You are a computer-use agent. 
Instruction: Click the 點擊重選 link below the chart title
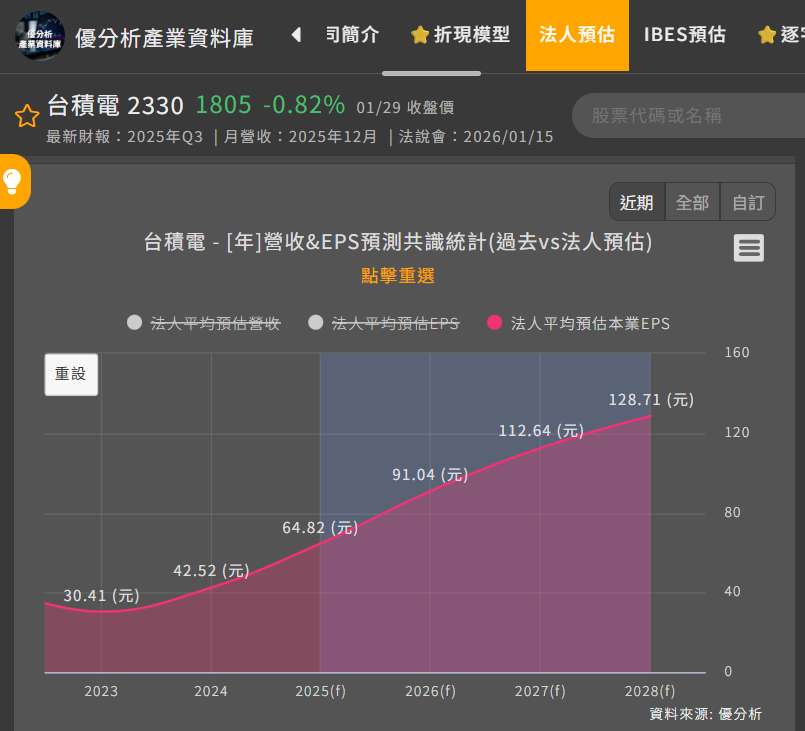click(397, 276)
